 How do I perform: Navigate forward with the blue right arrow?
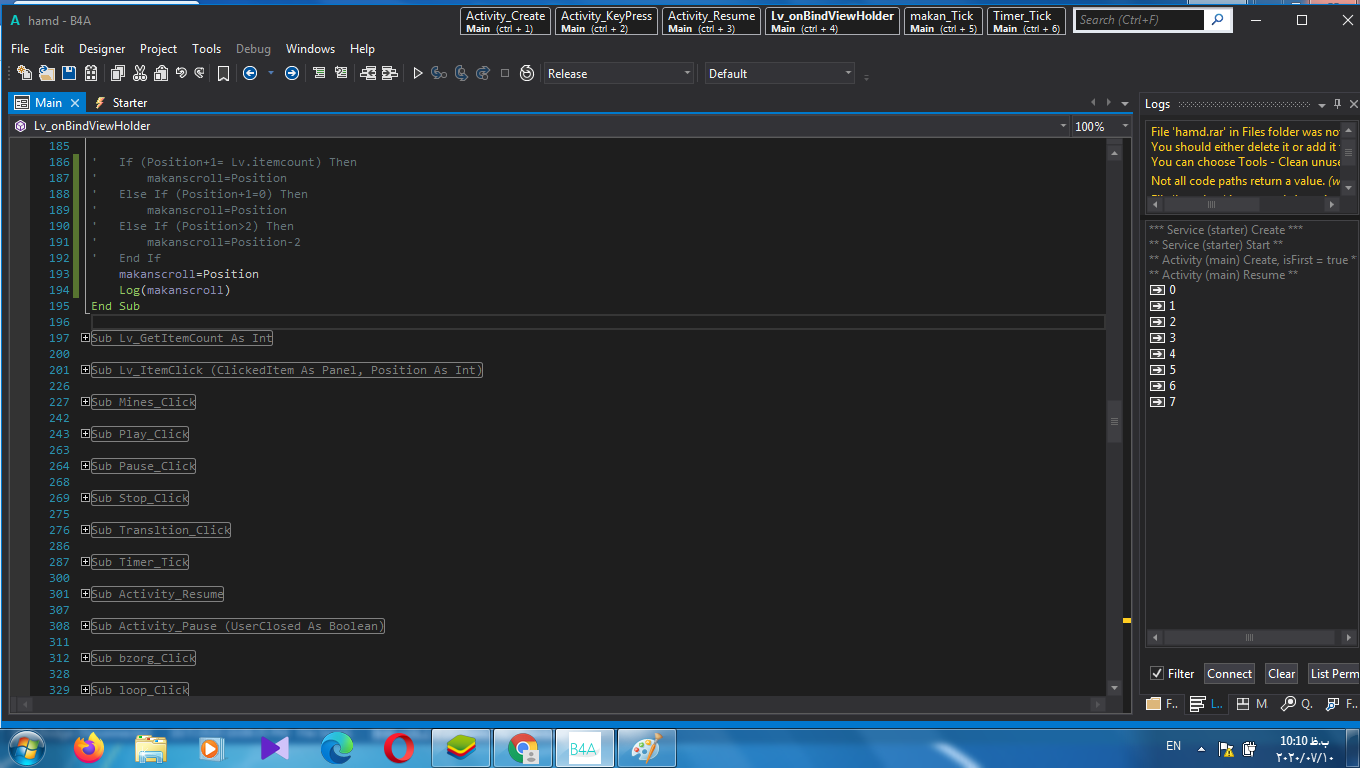291,73
